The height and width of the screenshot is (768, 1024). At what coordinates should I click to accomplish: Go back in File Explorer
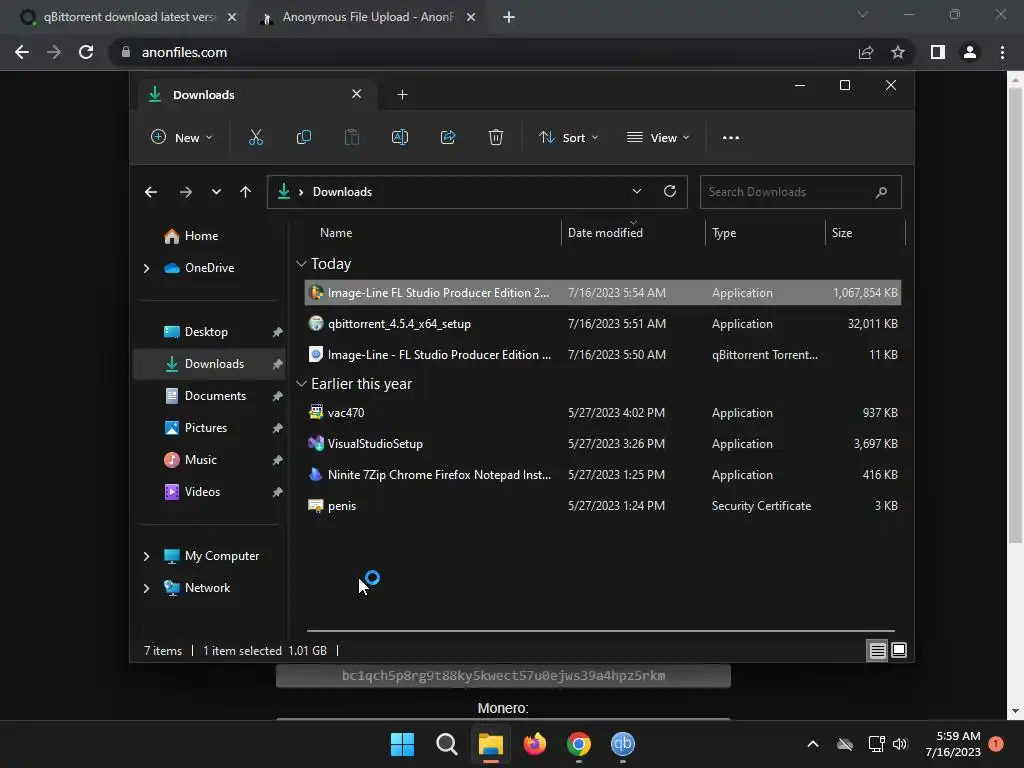tap(151, 192)
